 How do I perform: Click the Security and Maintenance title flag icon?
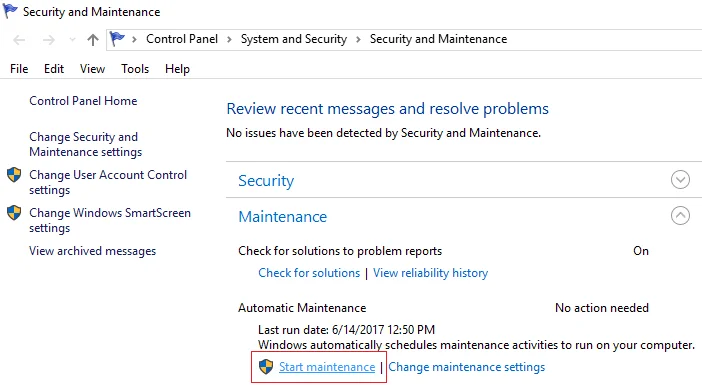10,11
